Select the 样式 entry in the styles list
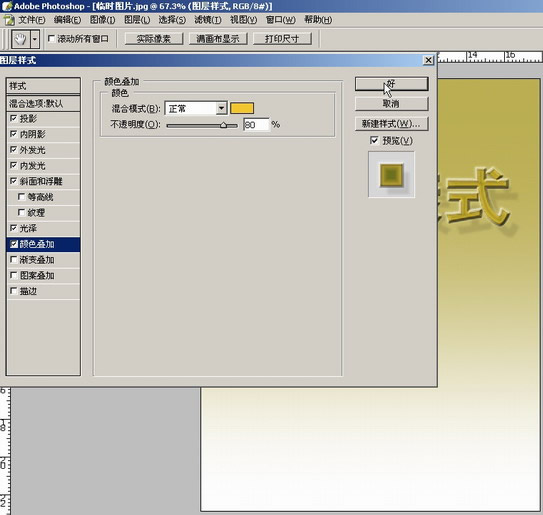This screenshot has width=543, height=515. 43,86
